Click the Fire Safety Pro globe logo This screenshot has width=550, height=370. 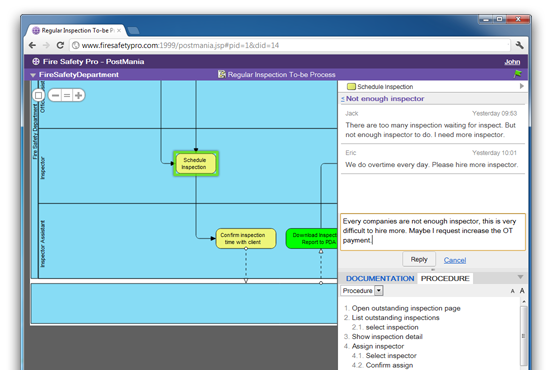click(x=36, y=61)
